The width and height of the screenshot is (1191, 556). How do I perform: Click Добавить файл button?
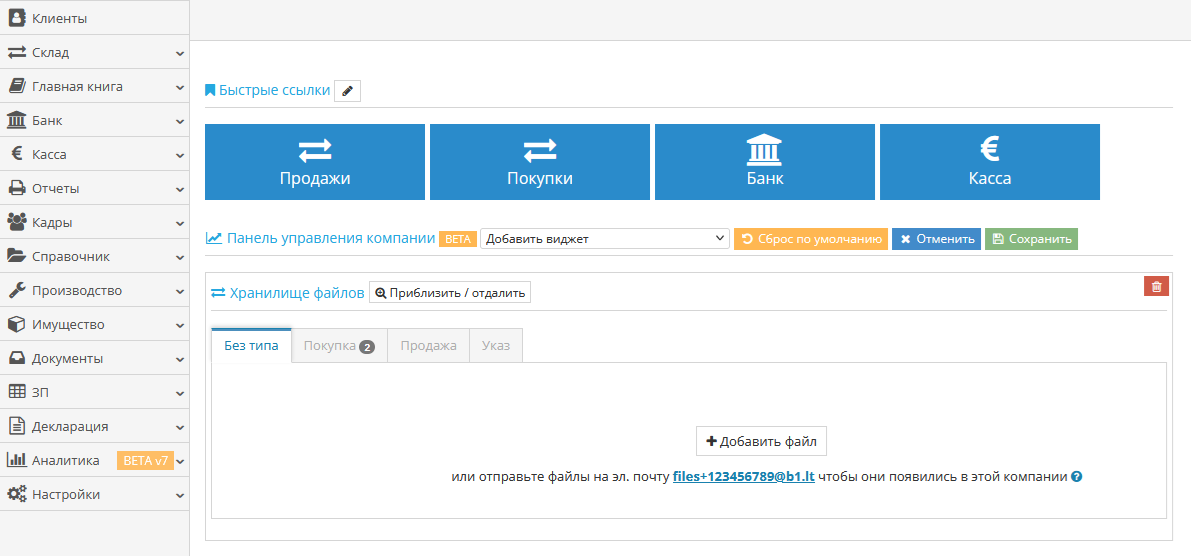click(761, 441)
